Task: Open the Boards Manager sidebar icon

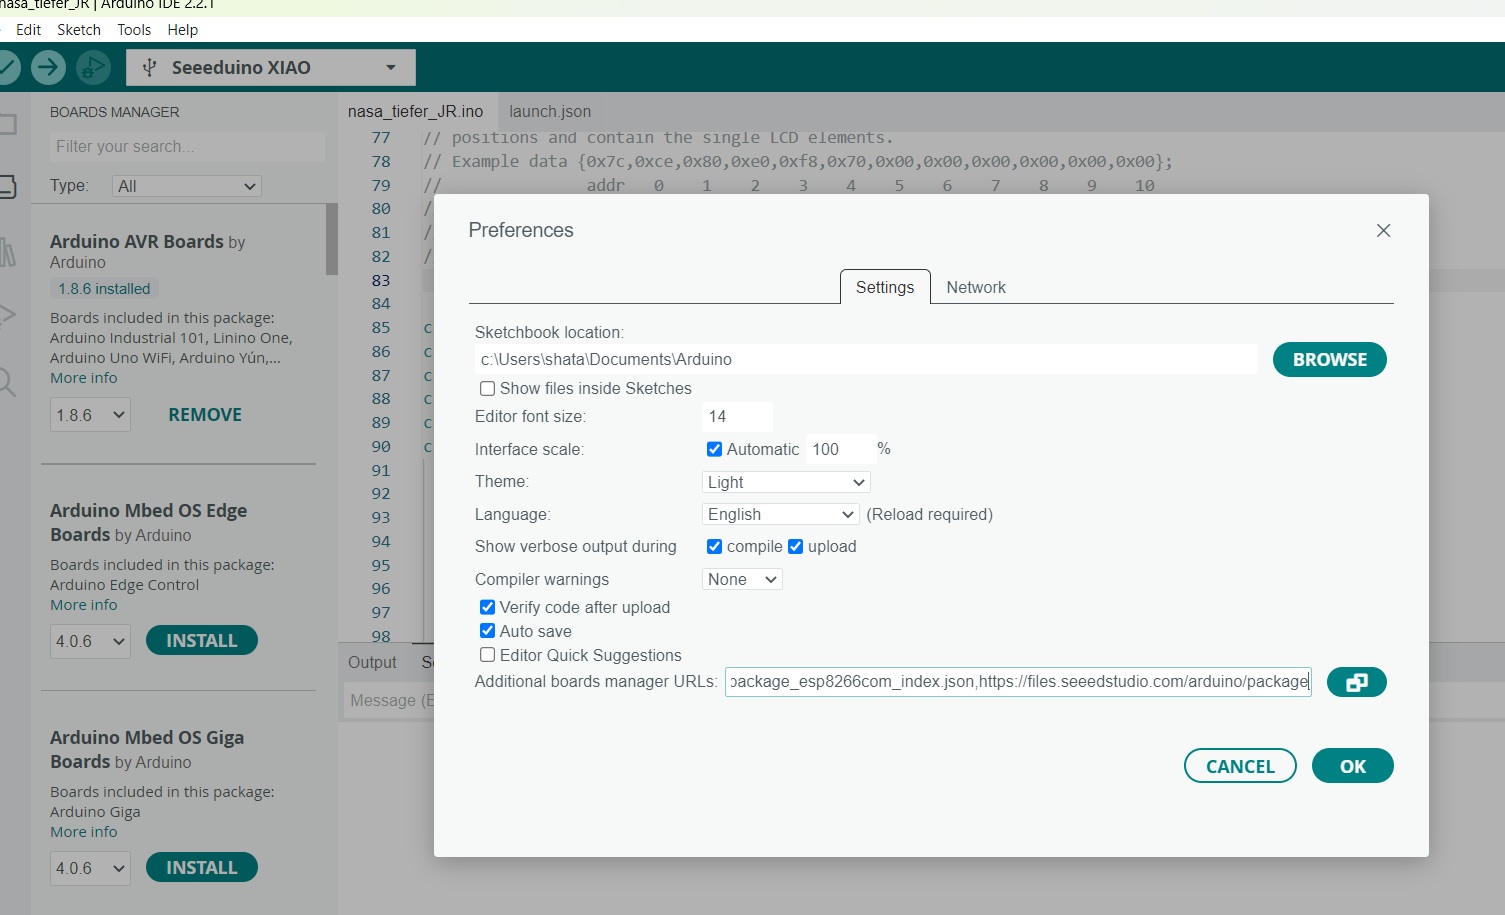Action: (6, 187)
